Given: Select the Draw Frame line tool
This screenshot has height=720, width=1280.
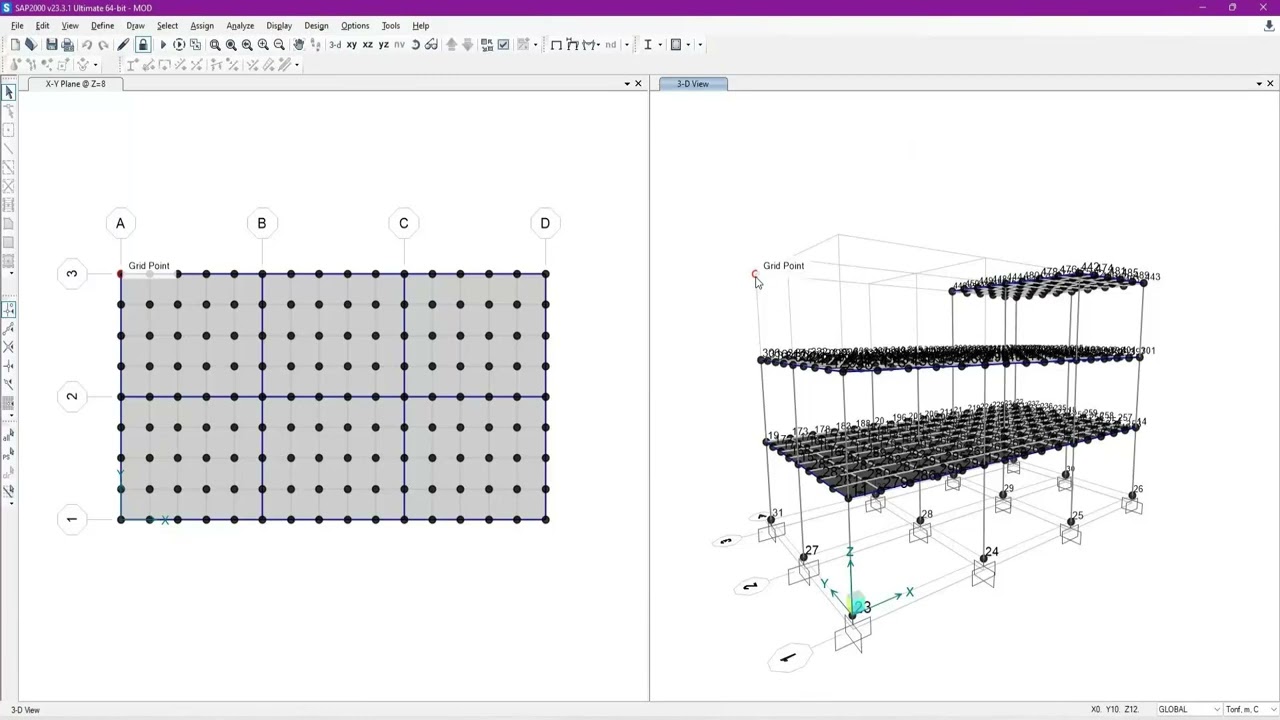Looking at the screenshot, I should (x=9, y=149).
